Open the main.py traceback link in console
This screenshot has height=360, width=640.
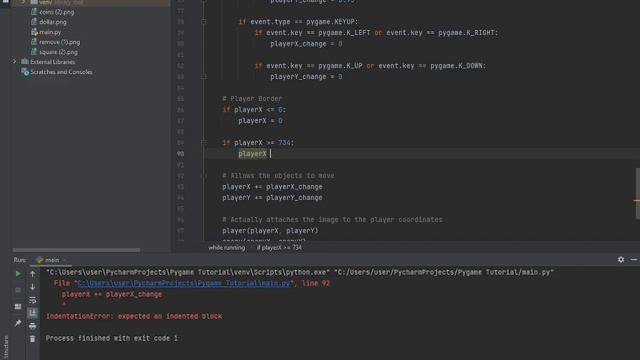(x=184, y=283)
